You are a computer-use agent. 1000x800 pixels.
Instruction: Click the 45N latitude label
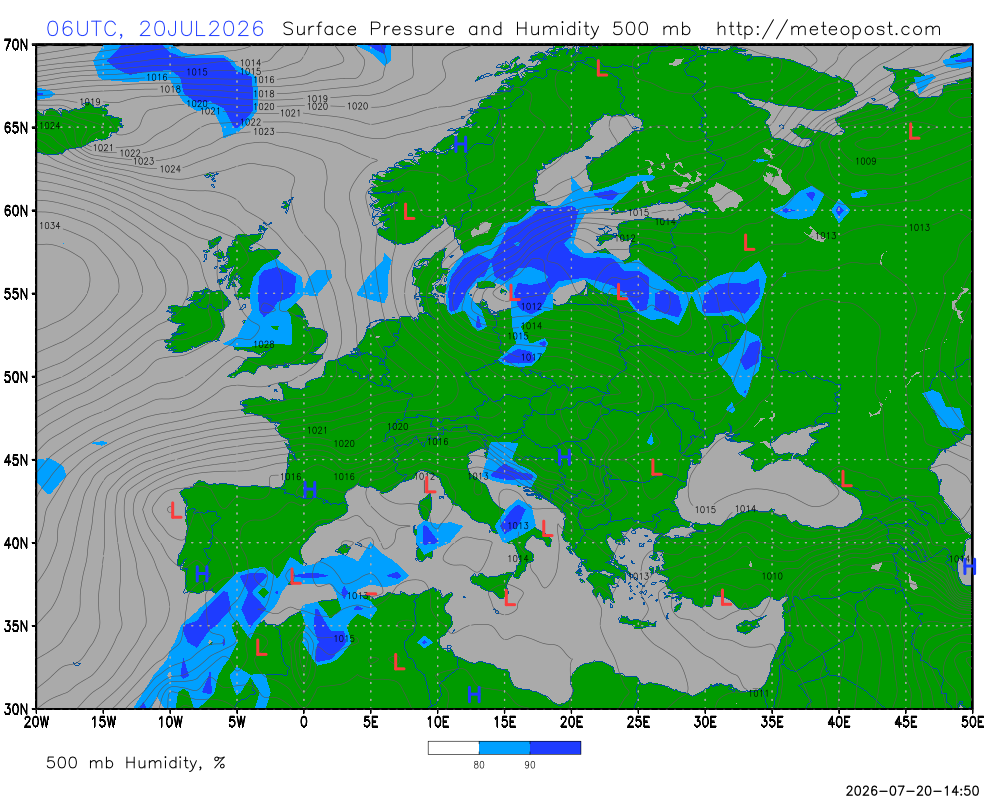16,460
